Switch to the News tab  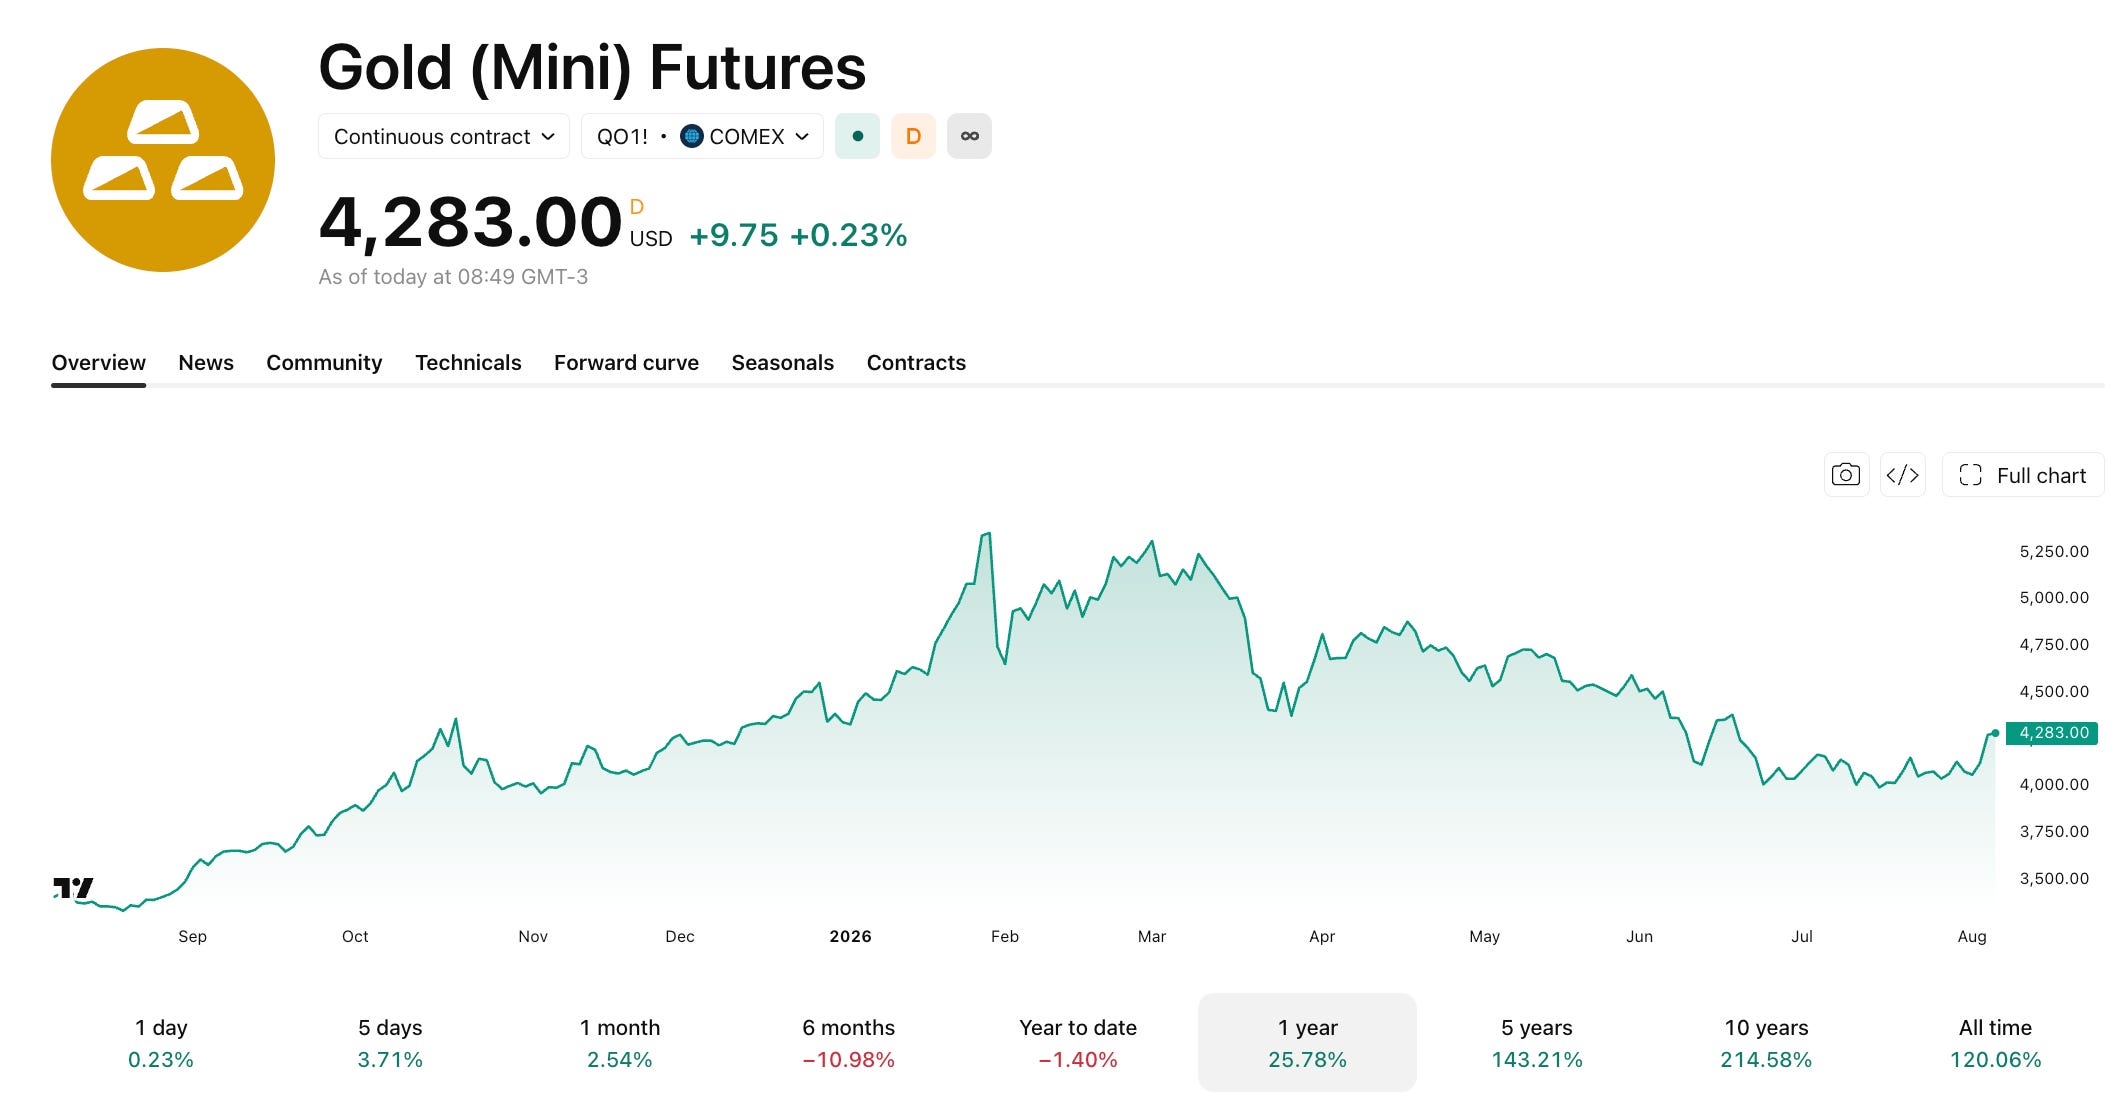tap(206, 363)
